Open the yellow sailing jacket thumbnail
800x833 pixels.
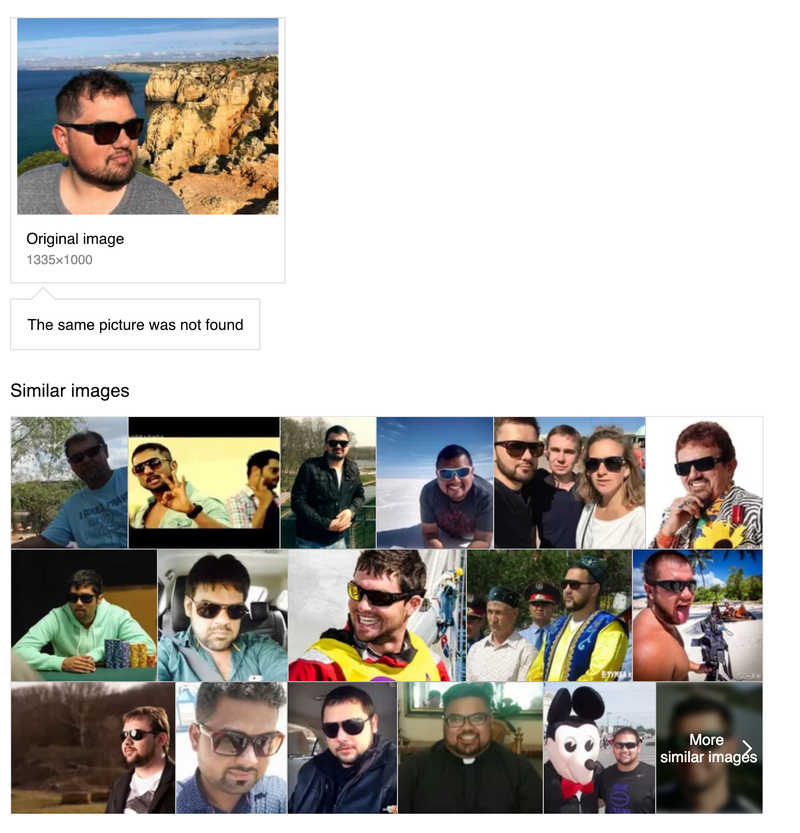pyautogui.click(x=377, y=615)
